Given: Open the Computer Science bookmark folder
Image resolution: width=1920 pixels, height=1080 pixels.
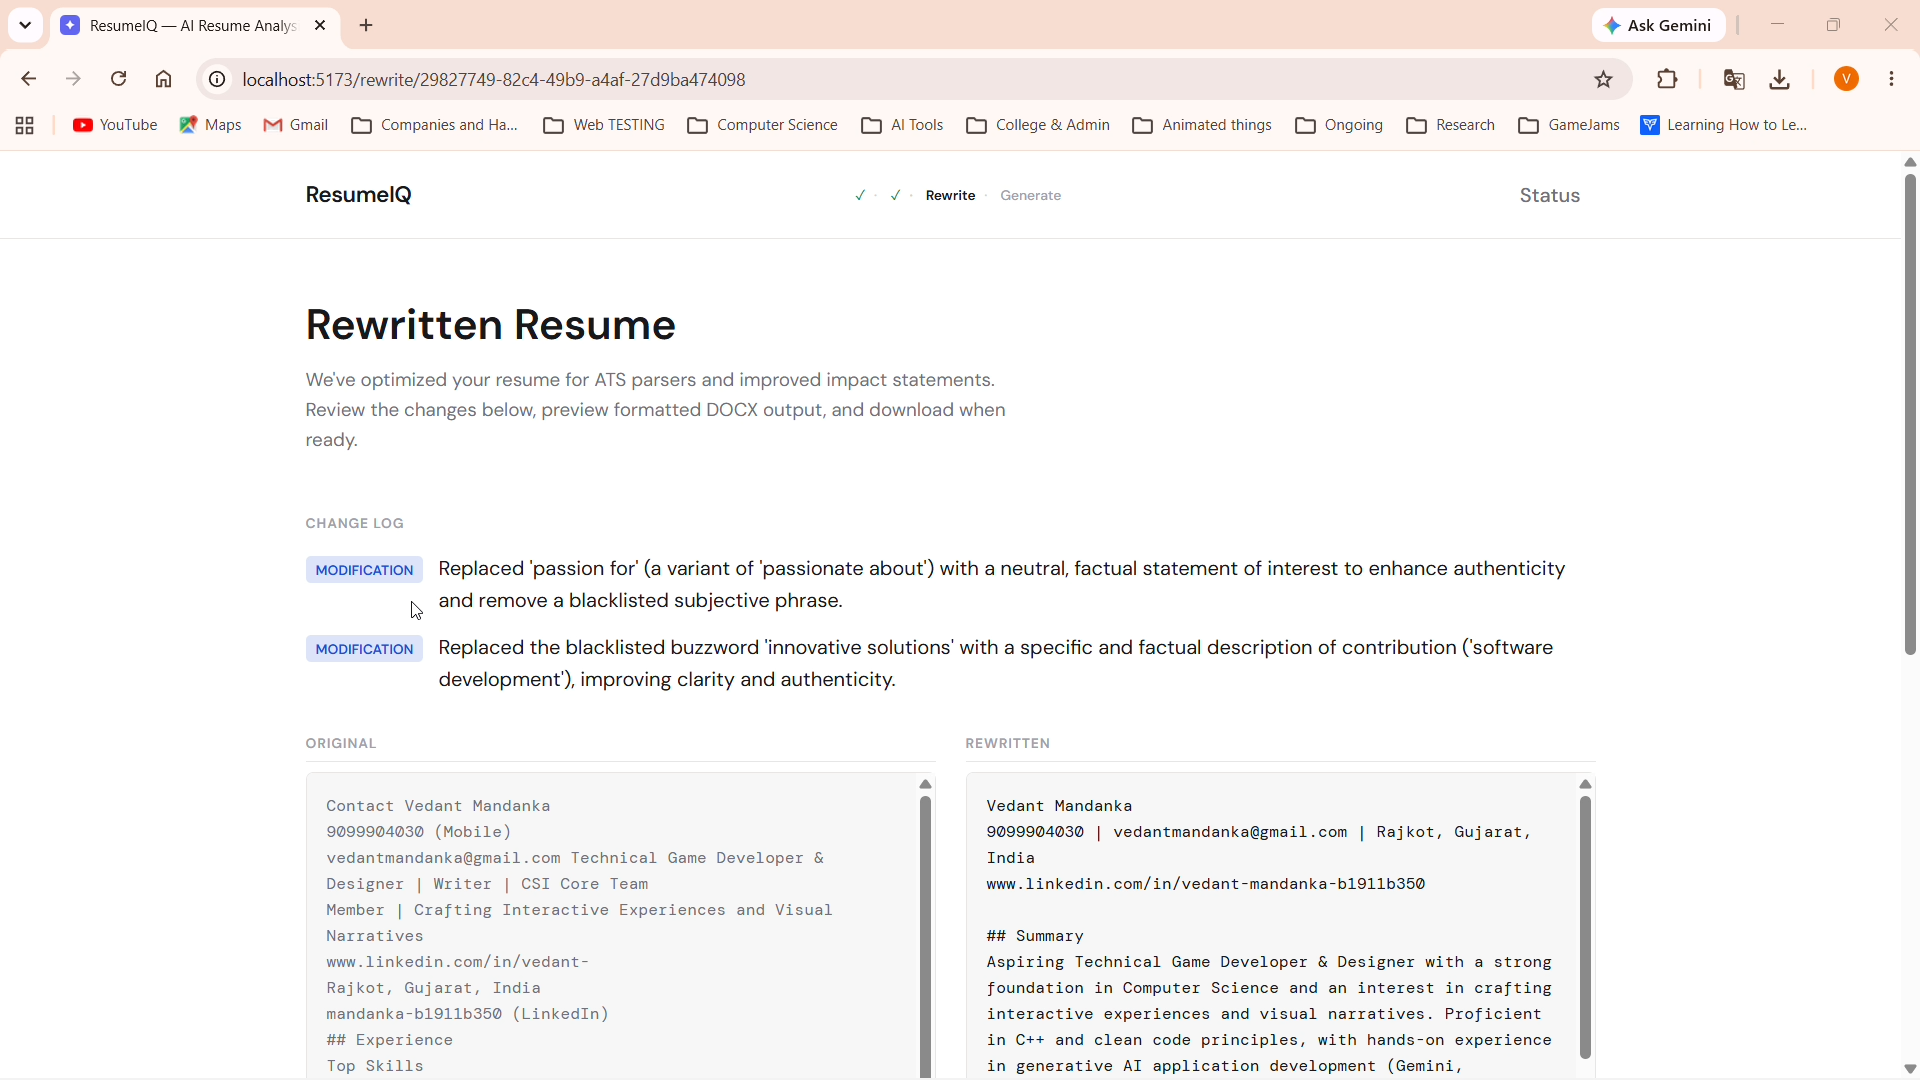Looking at the screenshot, I should [x=763, y=126].
